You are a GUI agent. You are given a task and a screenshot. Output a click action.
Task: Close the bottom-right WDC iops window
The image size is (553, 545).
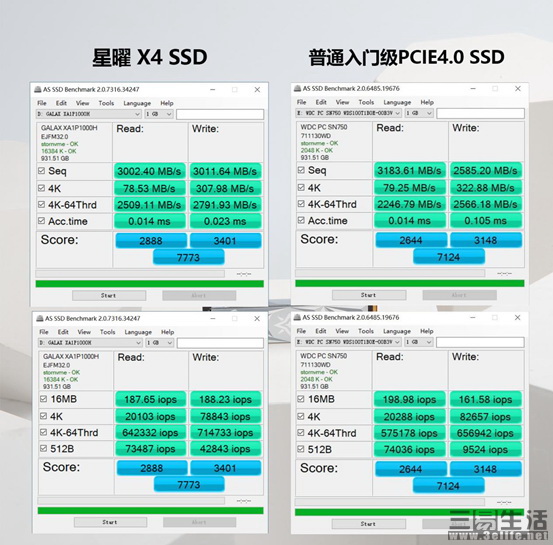coord(517,317)
